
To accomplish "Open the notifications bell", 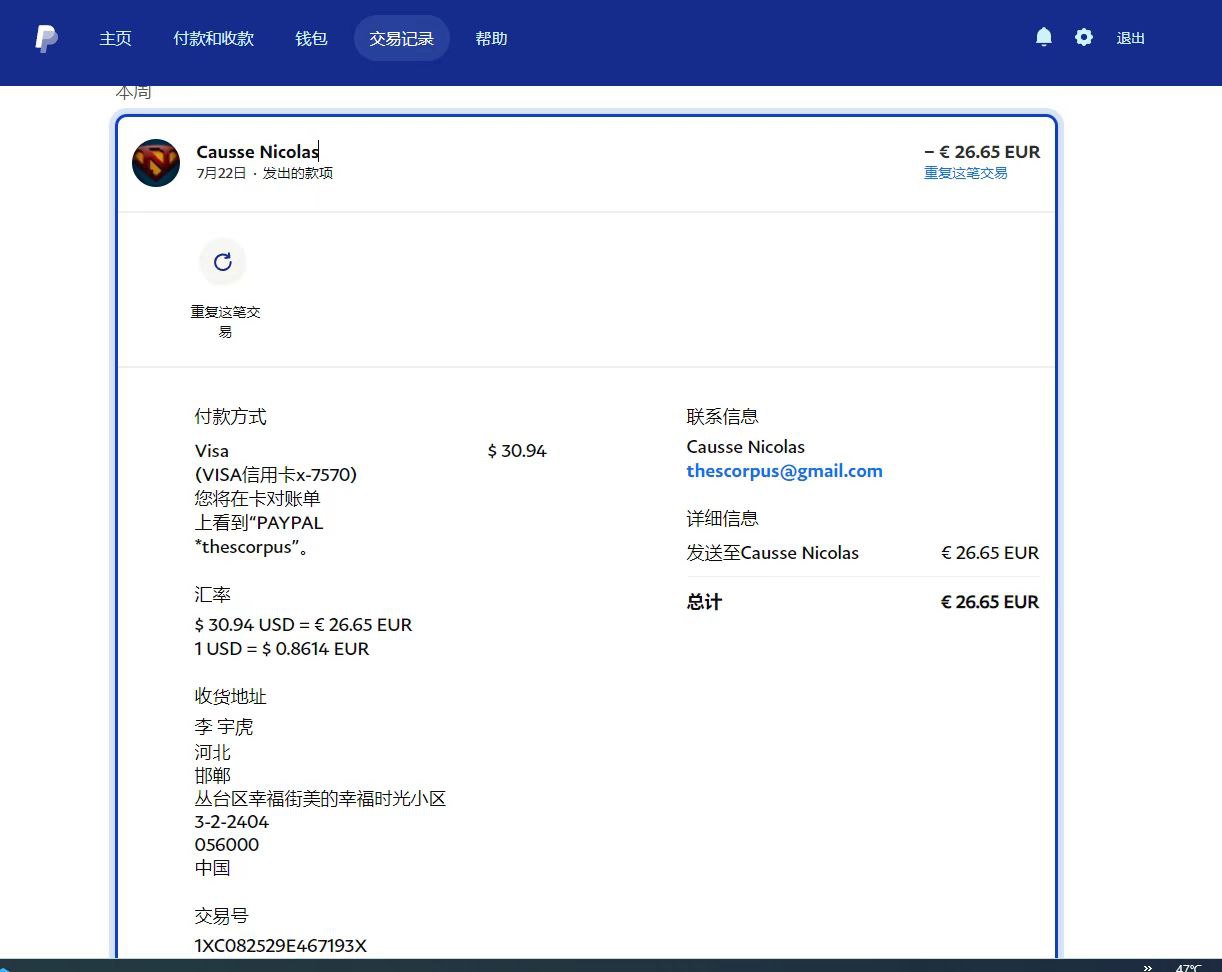I will [x=1044, y=38].
